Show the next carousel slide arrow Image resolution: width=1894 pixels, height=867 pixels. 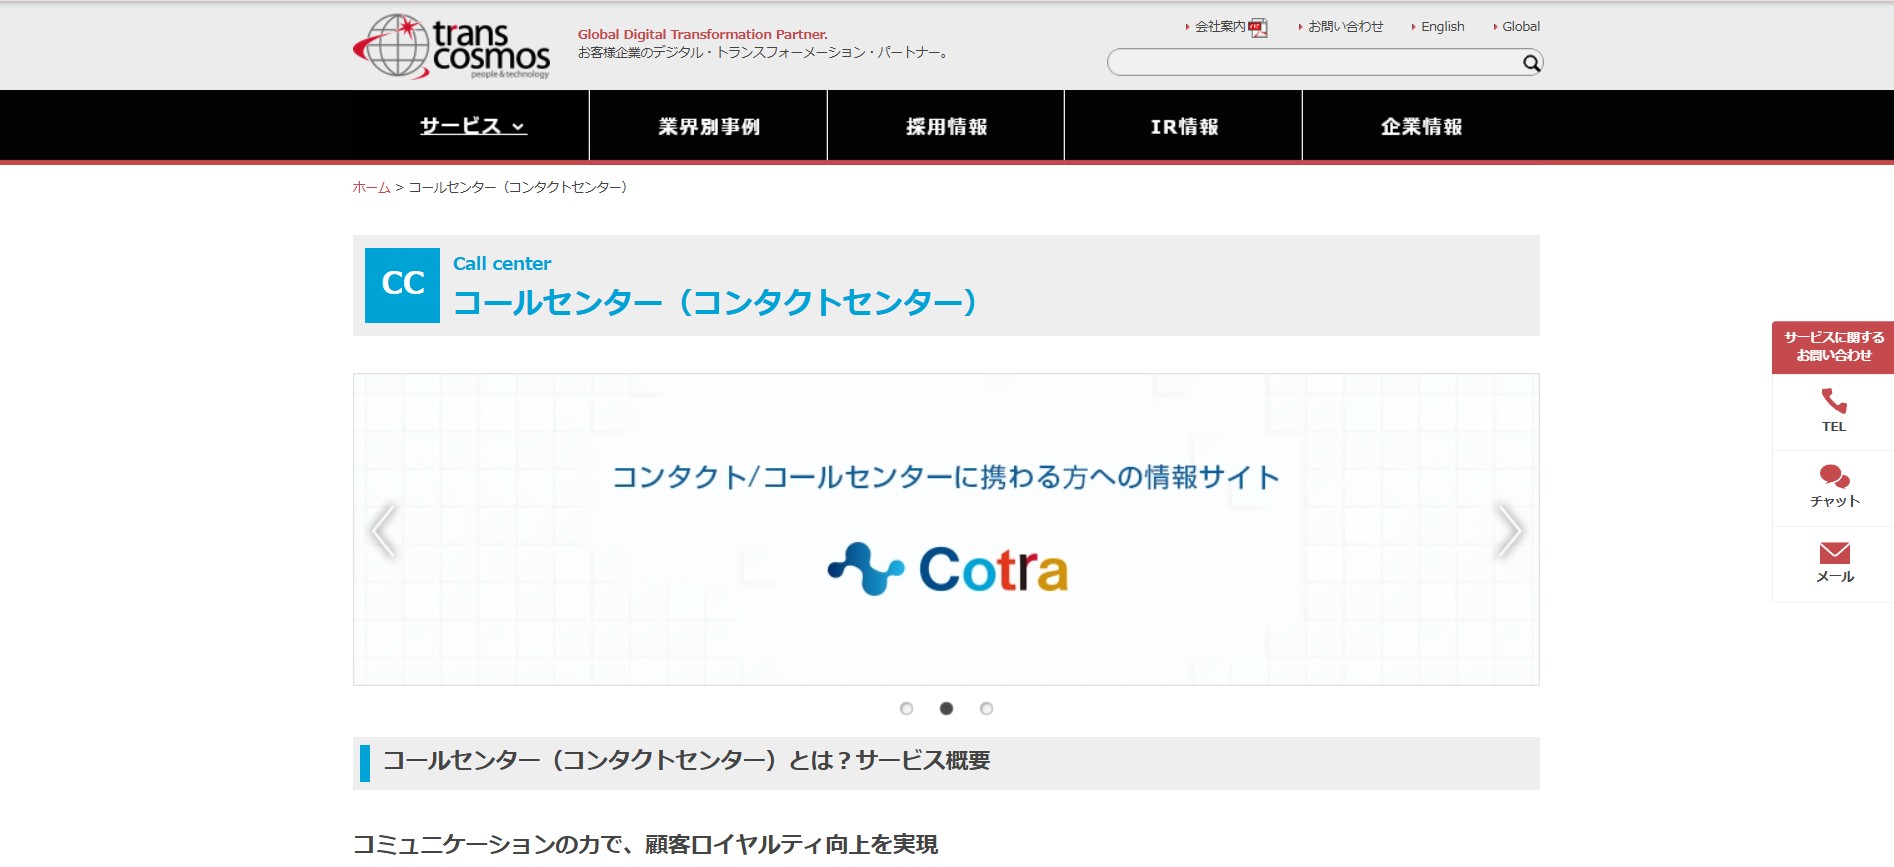(x=1508, y=530)
